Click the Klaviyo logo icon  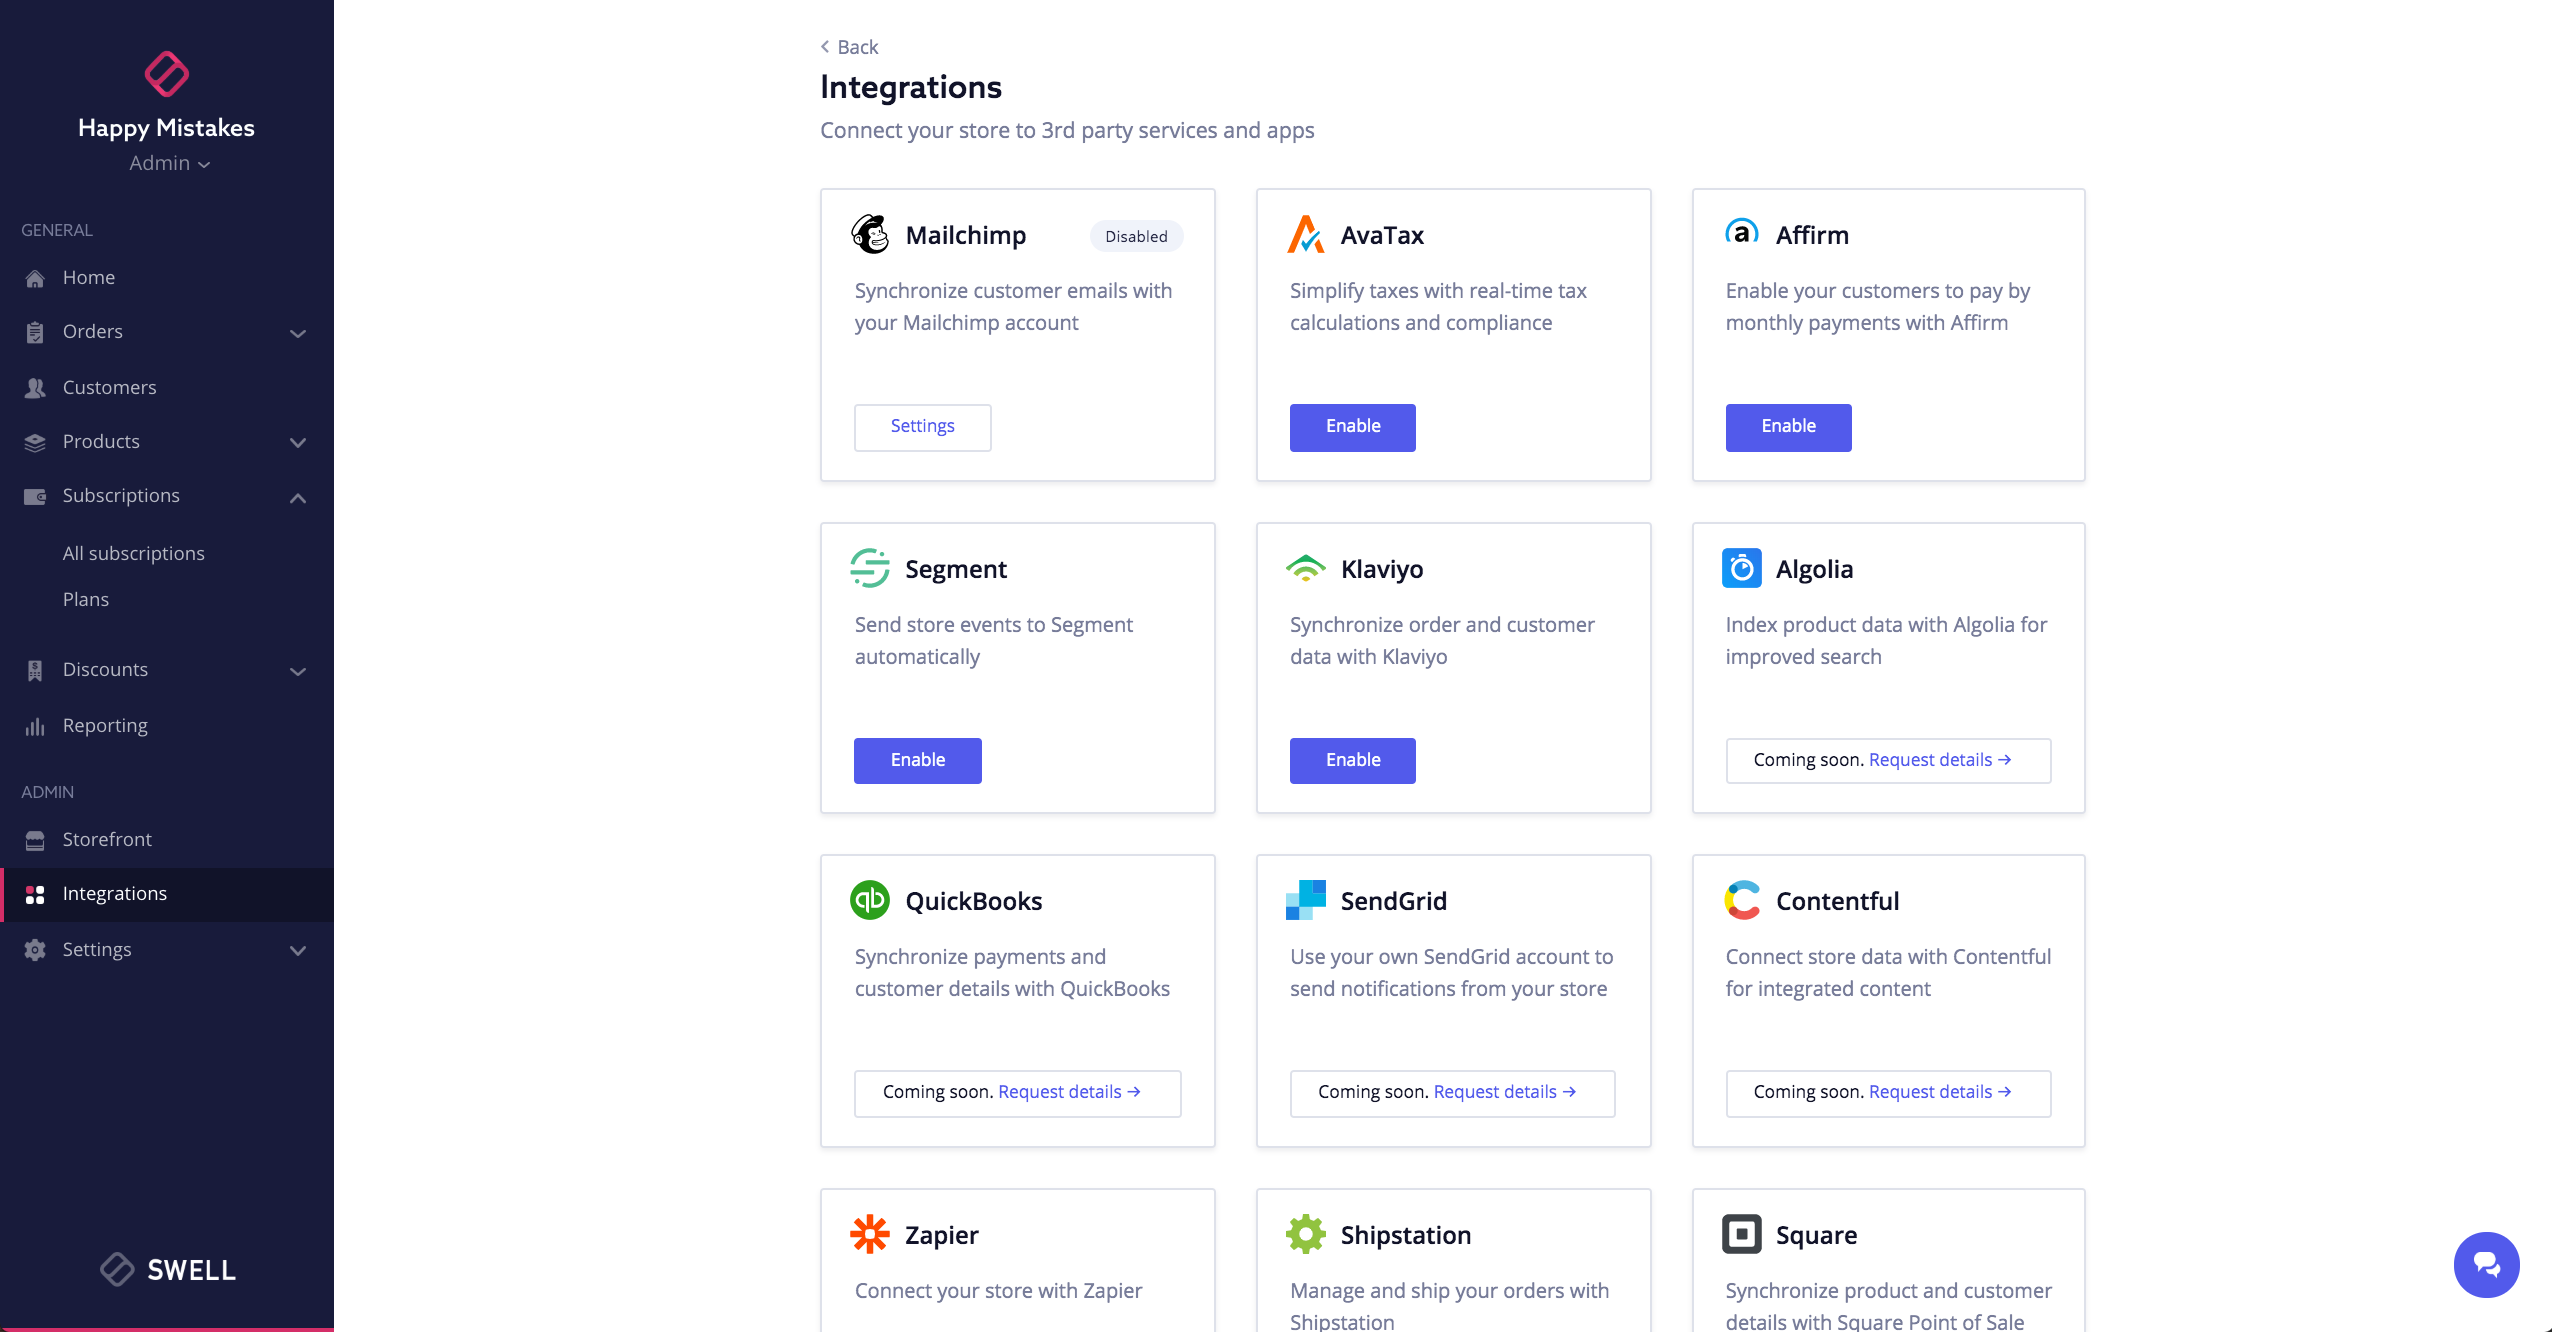coord(1306,567)
